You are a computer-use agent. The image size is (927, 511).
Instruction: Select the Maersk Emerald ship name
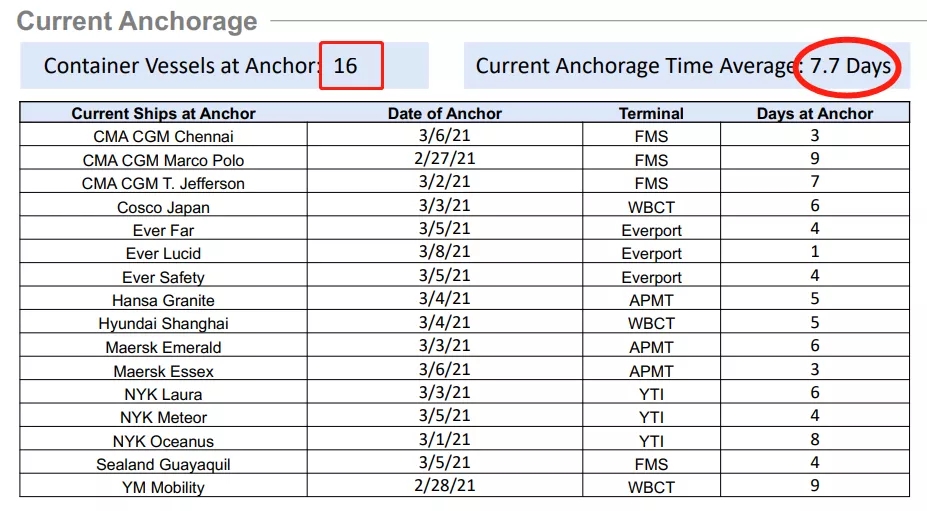coord(163,347)
